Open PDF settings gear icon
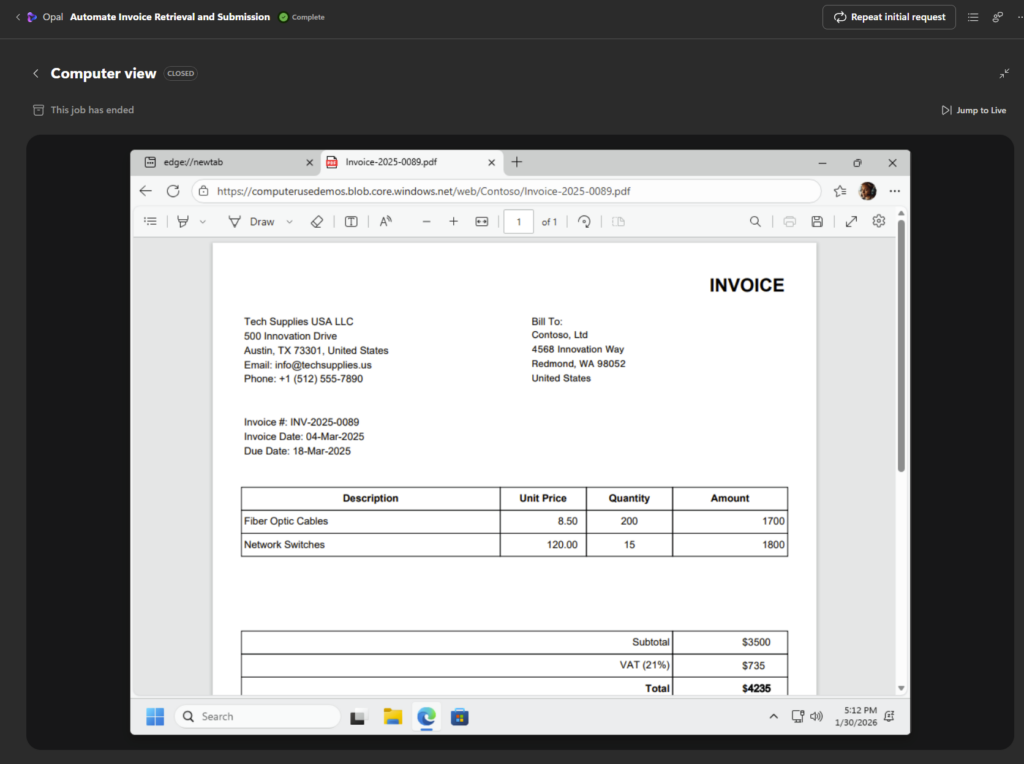1024x764 pixels. tap(879, 221)
